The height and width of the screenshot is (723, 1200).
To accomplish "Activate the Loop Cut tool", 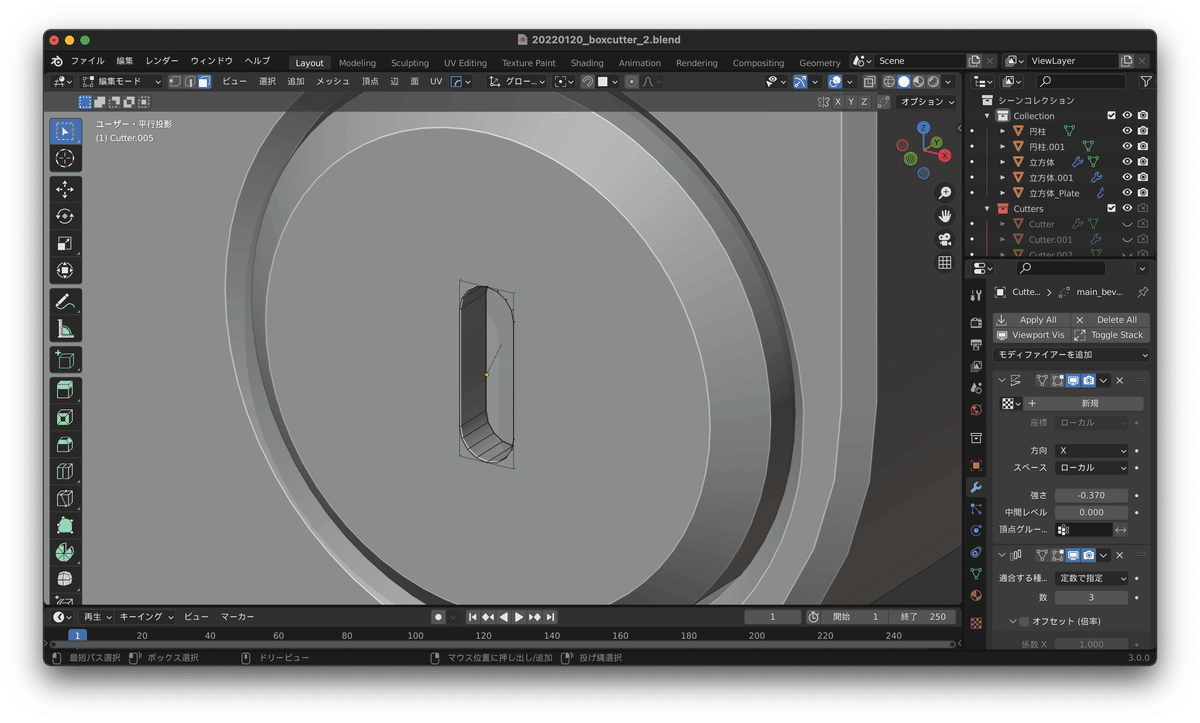I will click(65, 471).
